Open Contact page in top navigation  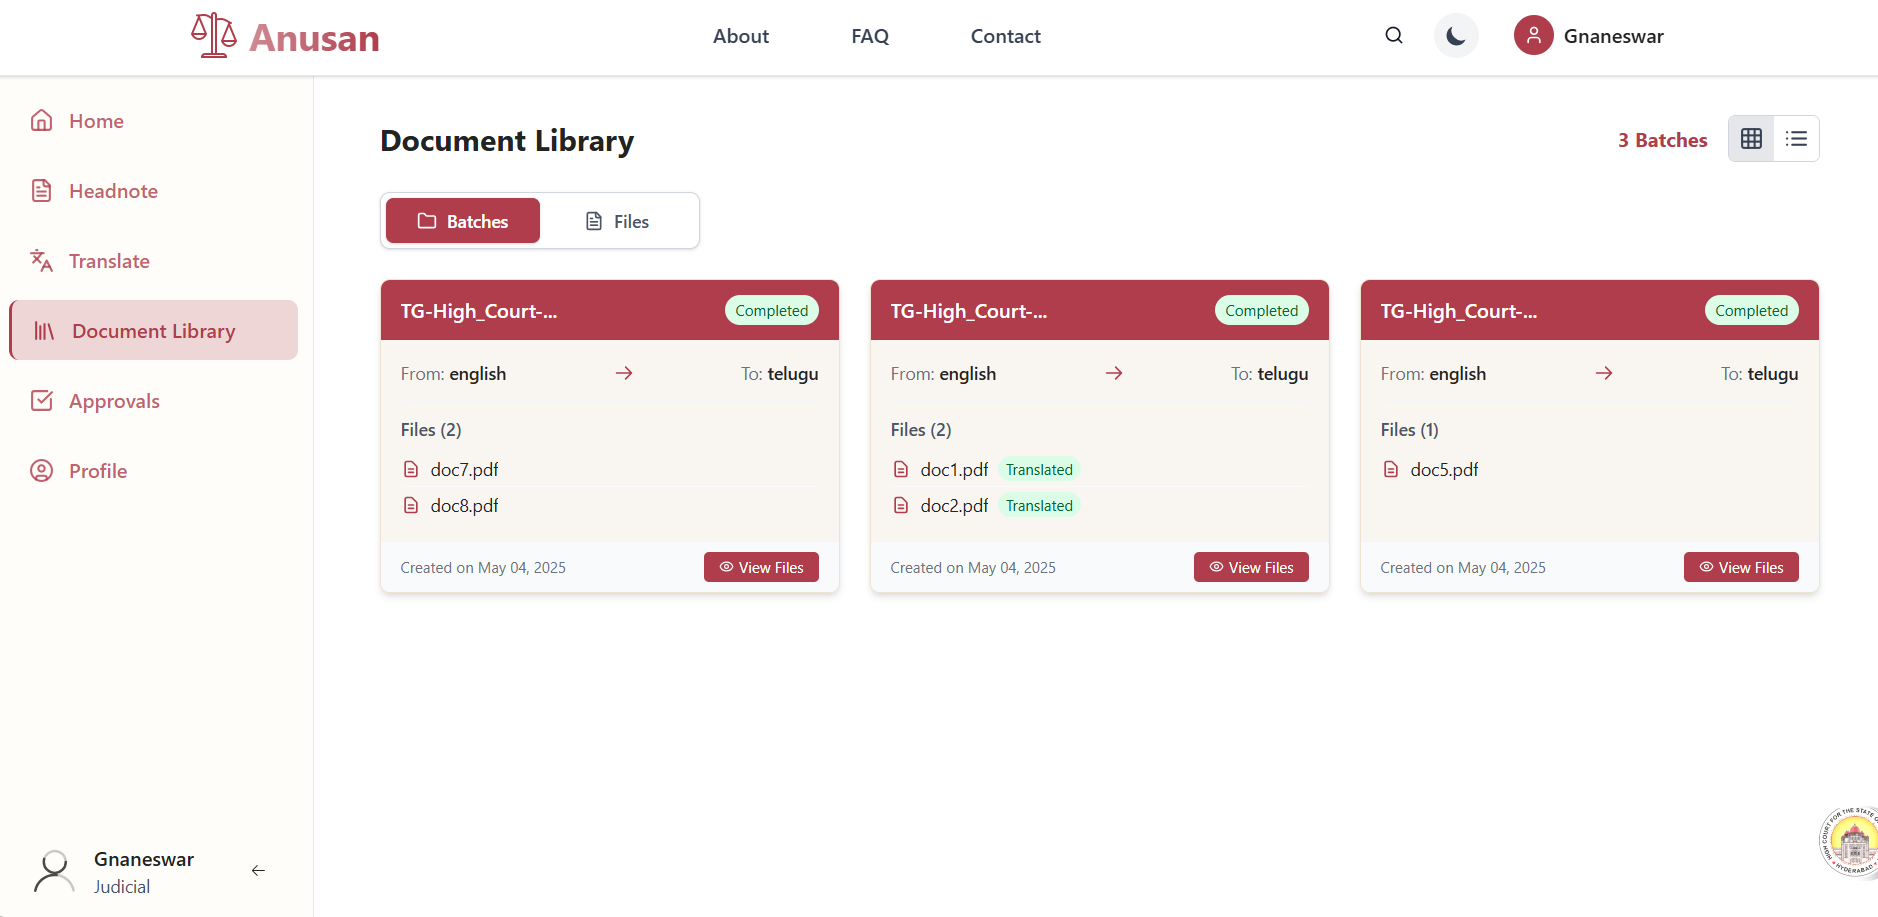coord(1005,36)
